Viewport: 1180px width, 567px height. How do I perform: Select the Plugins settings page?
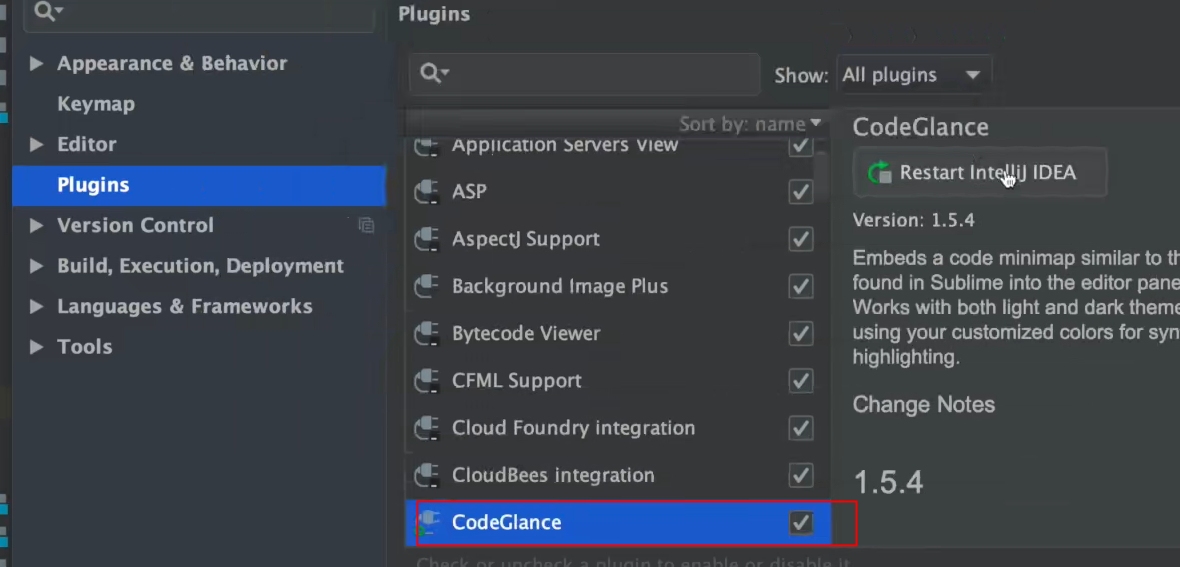click(x=199, y=185)
